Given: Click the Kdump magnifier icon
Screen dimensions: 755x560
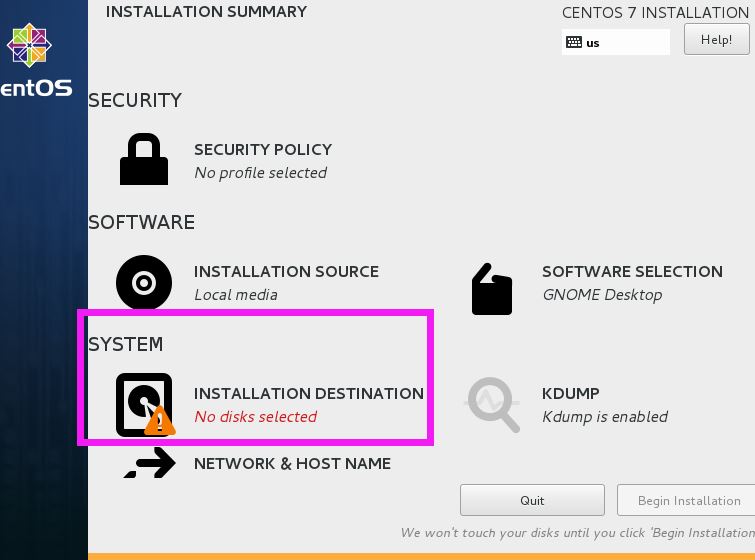Looking at the screenshot, I should click(x=492, y=404).
